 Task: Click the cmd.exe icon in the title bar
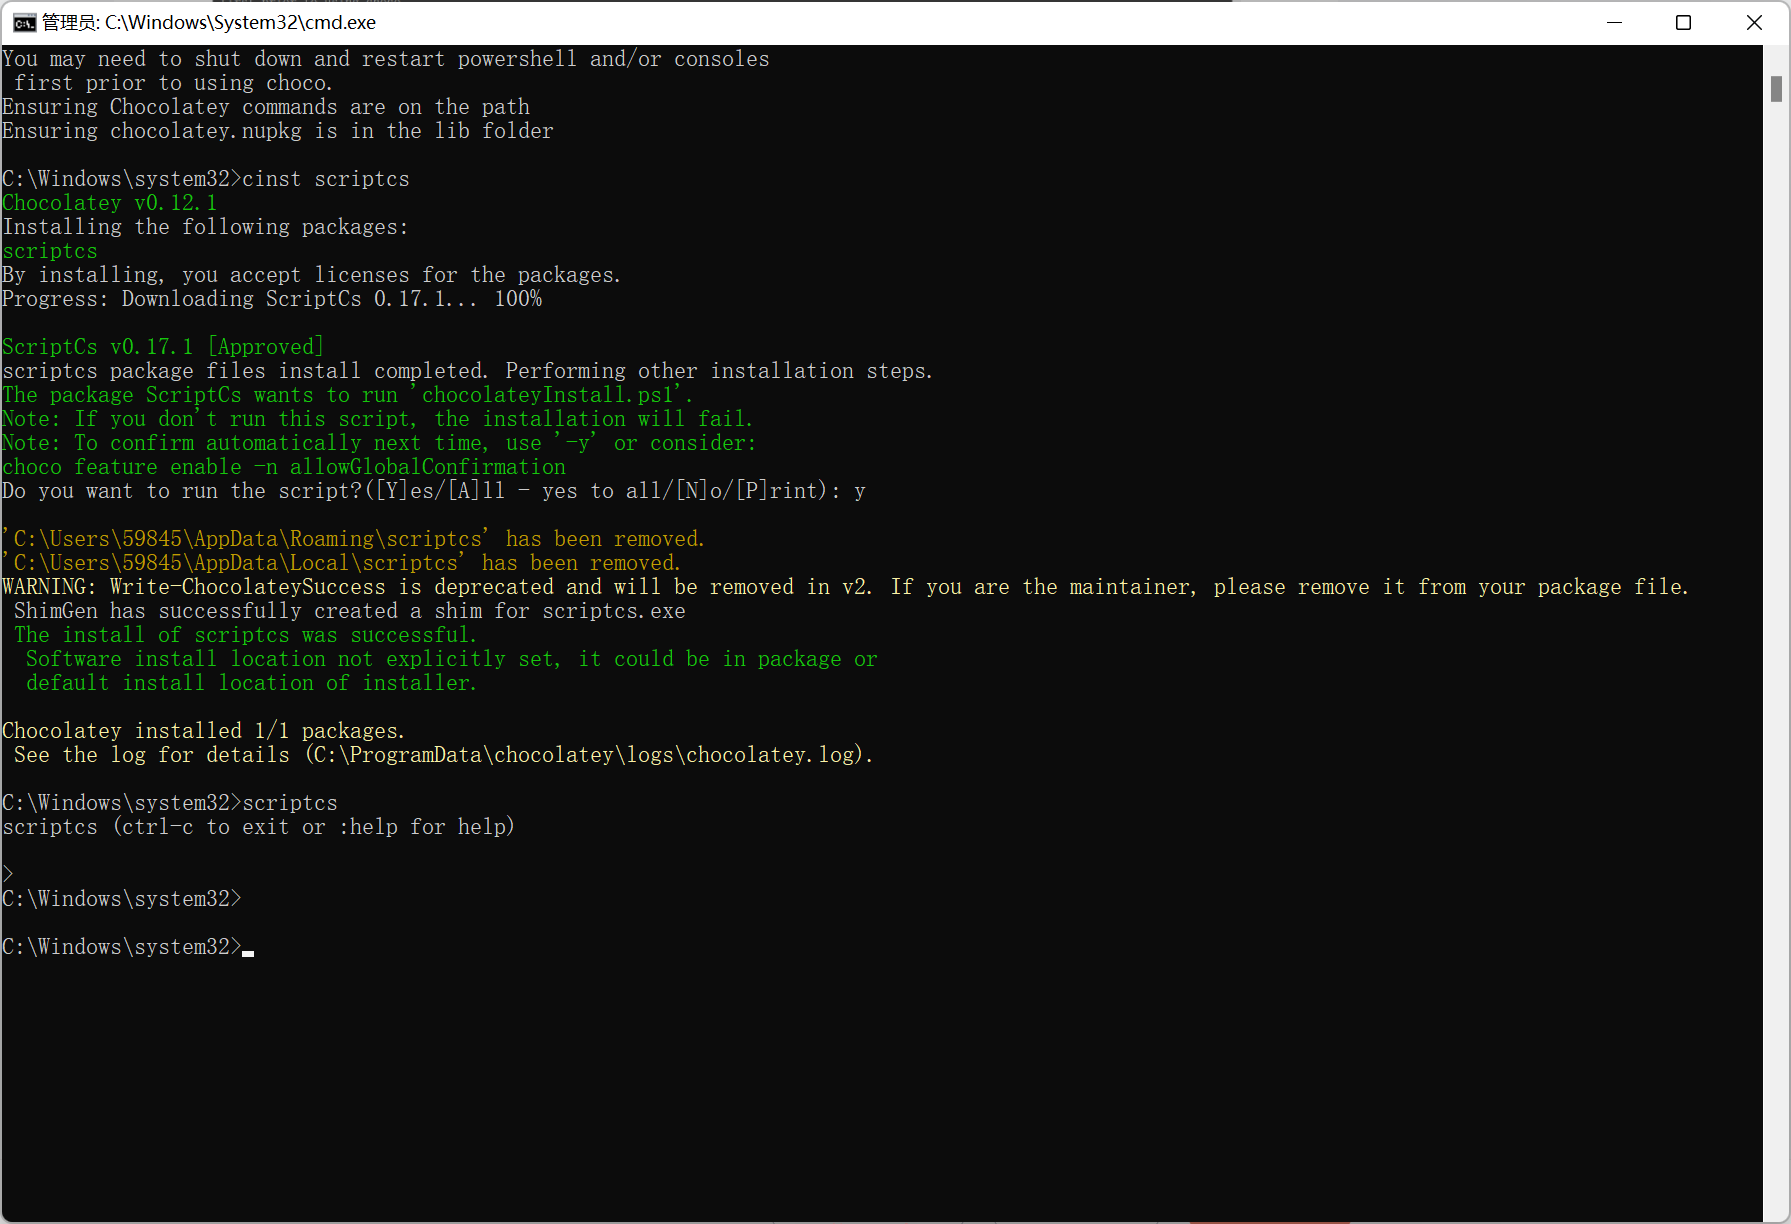[x=23, y=22]
